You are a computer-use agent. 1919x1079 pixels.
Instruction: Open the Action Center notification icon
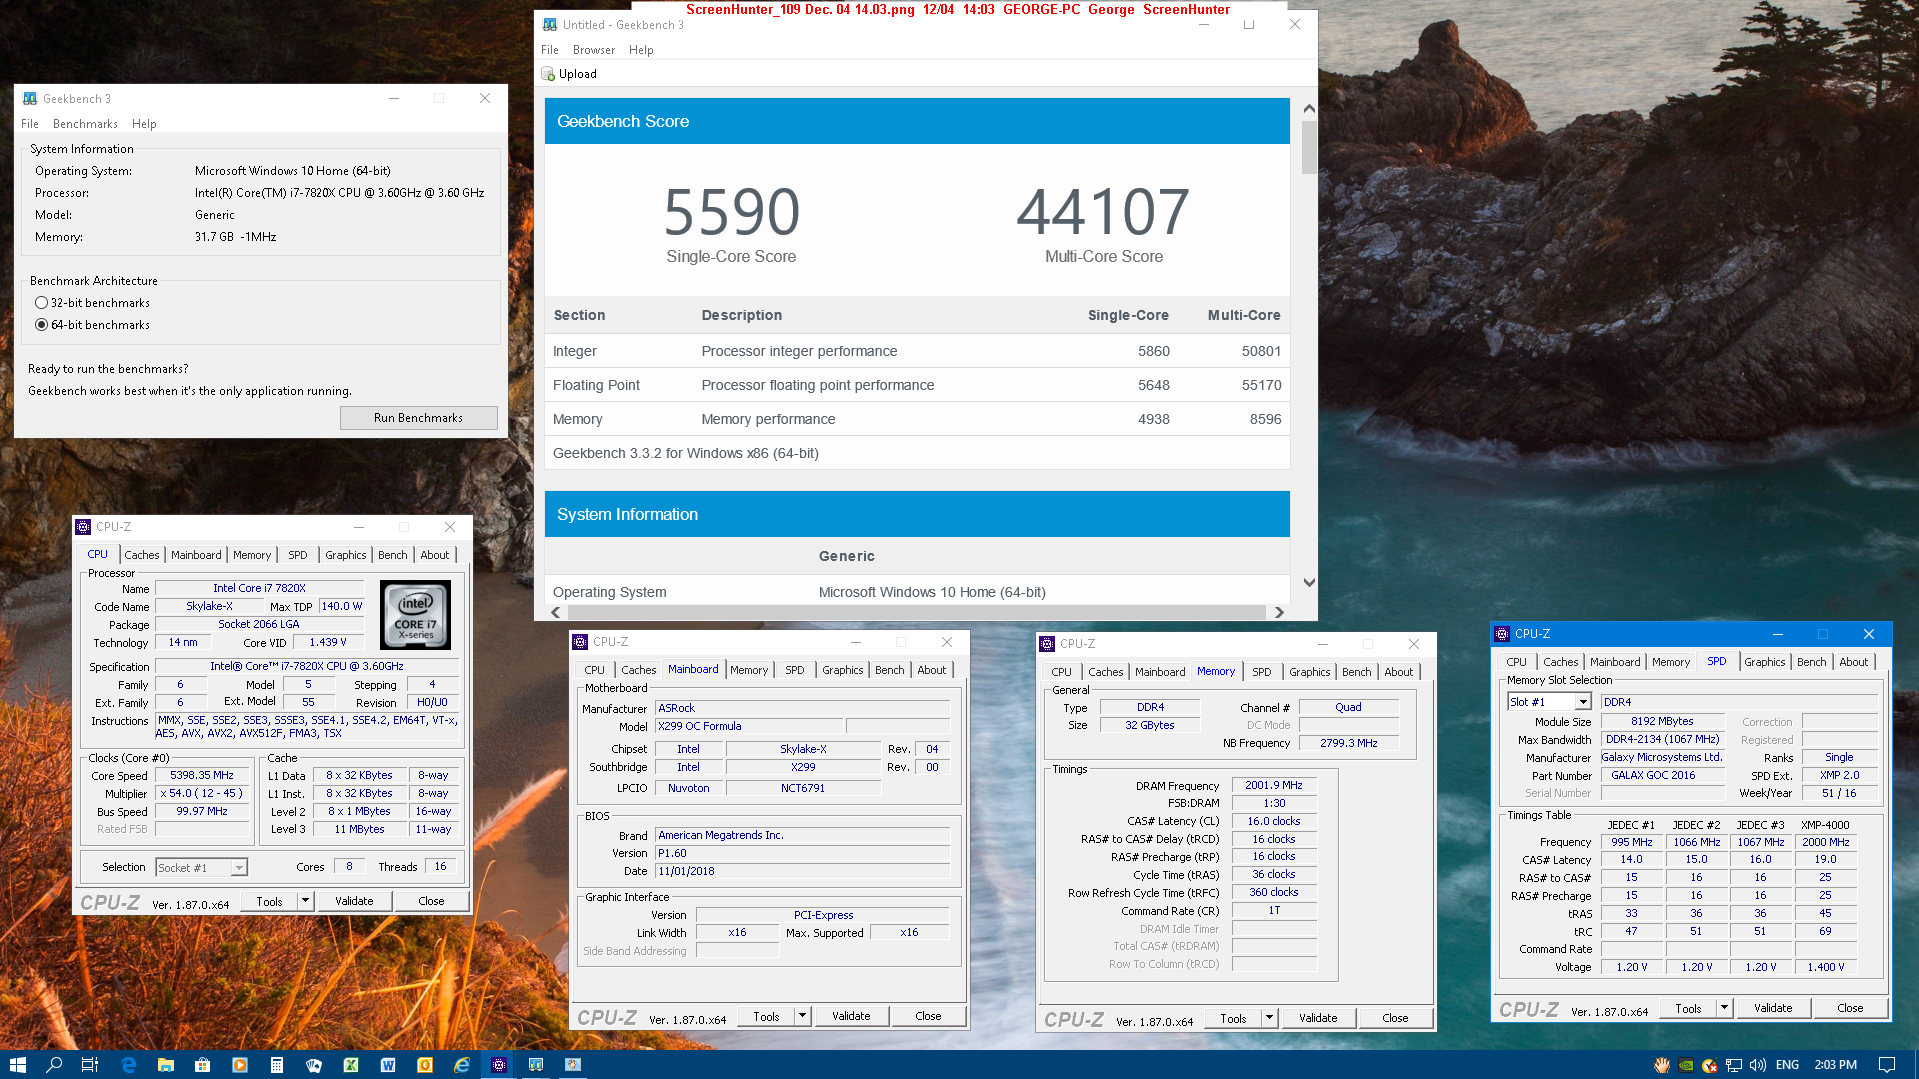point(1887,1065)
